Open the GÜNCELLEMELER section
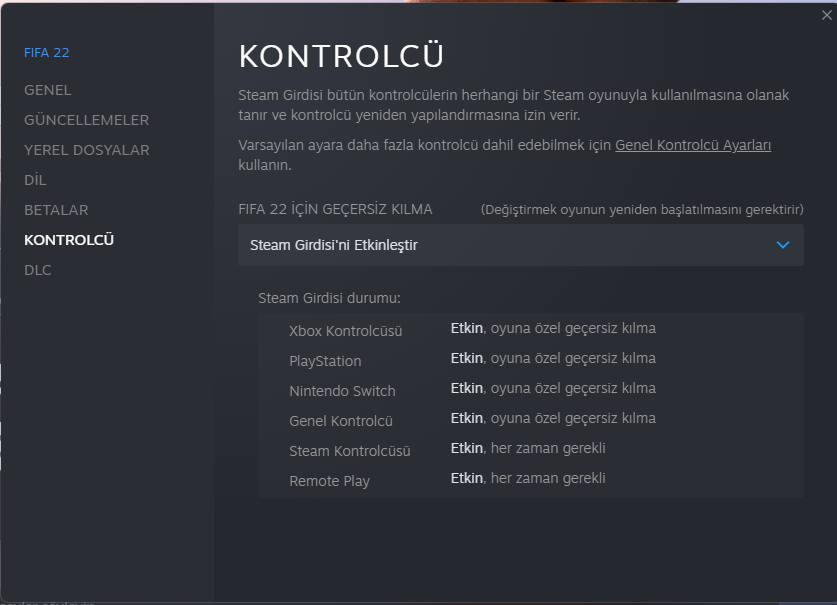837x605 pixels. coord(86,120)
